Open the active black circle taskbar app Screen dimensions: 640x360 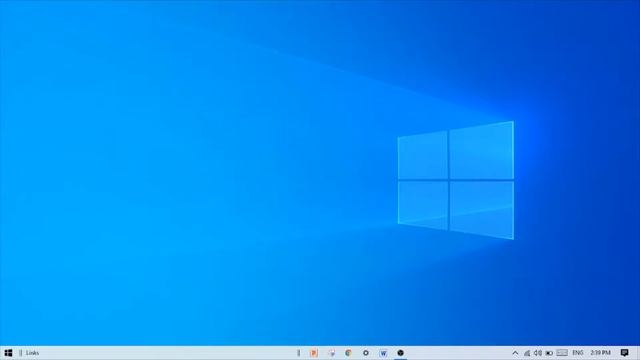pos(400,353)
